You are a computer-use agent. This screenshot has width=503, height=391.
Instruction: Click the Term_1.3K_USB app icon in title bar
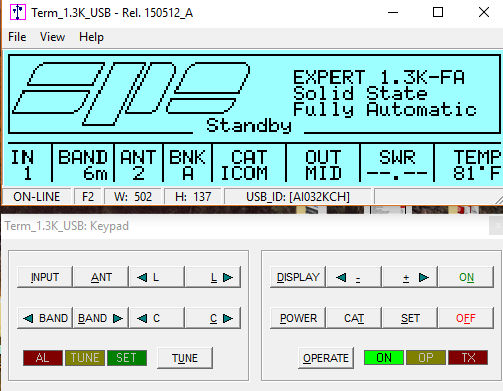(18, 13)
